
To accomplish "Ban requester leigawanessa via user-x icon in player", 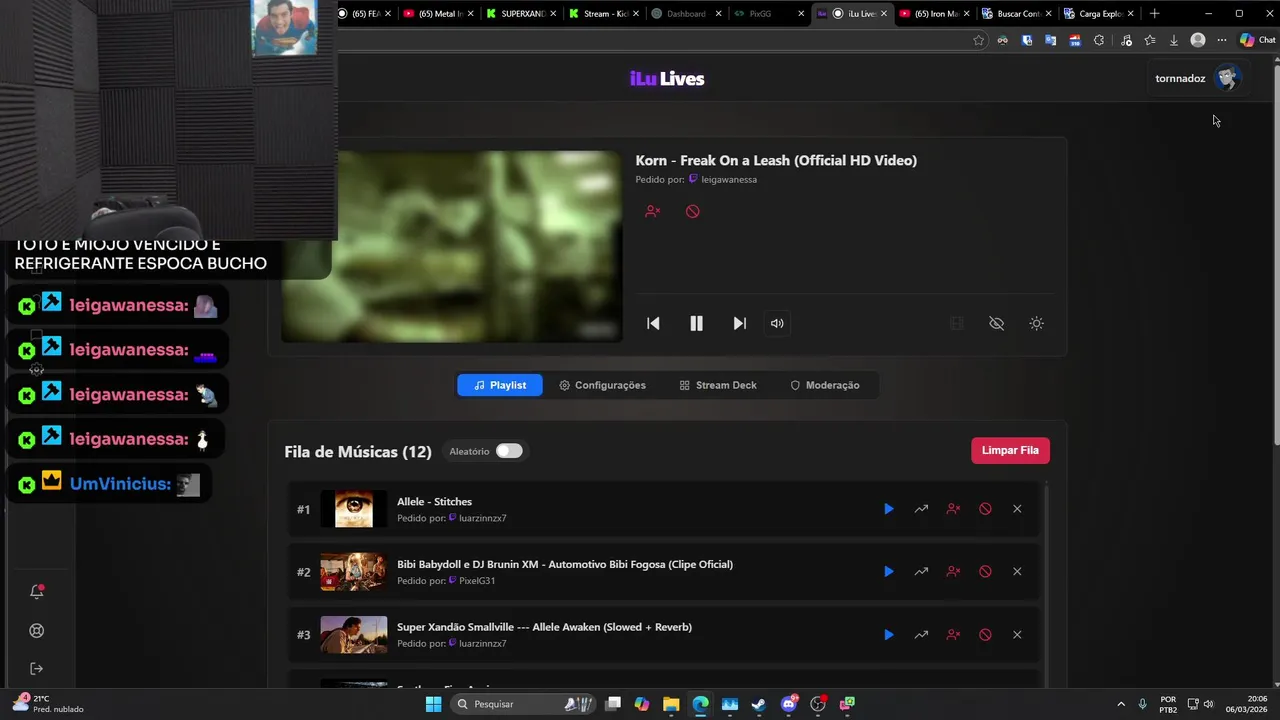I will [652, 211].
